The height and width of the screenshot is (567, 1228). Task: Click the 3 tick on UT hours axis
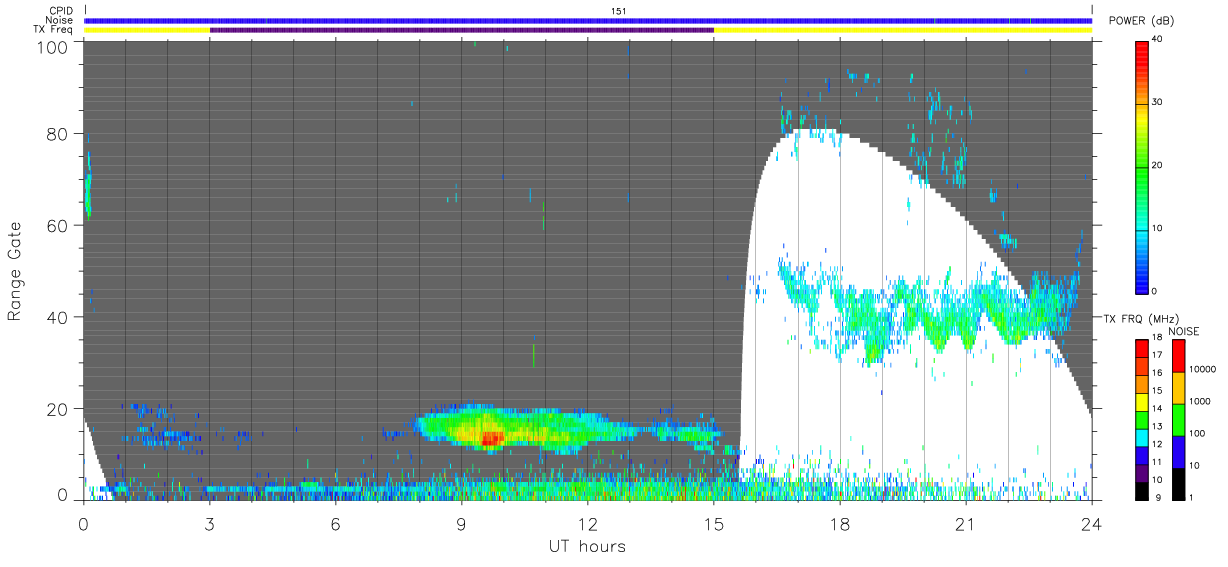pos(209,523)
